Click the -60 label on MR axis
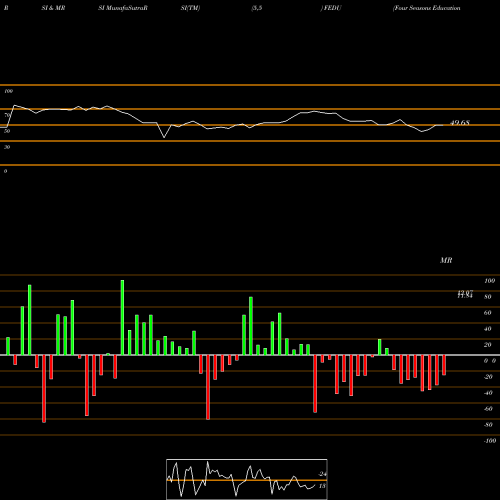This screenshot has width=500, height=500. (x=488, y=409)
